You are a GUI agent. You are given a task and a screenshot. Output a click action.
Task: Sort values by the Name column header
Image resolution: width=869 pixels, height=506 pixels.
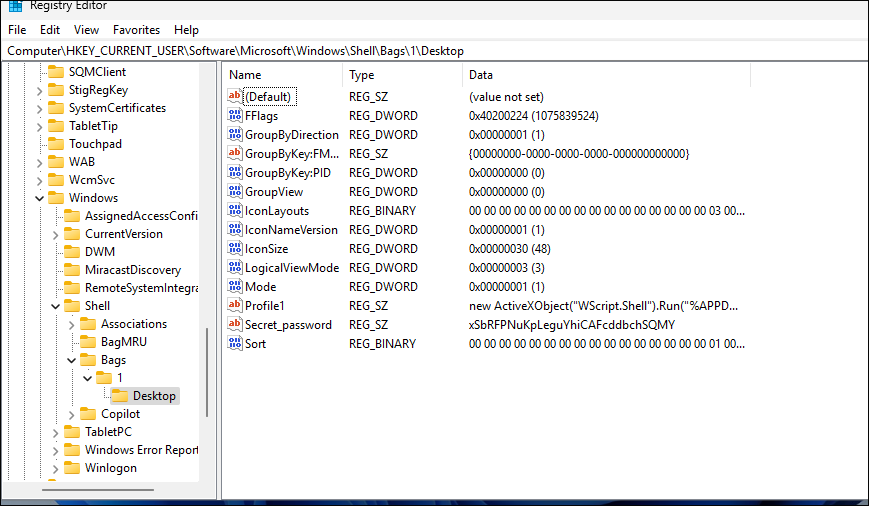tap(283, 75)
